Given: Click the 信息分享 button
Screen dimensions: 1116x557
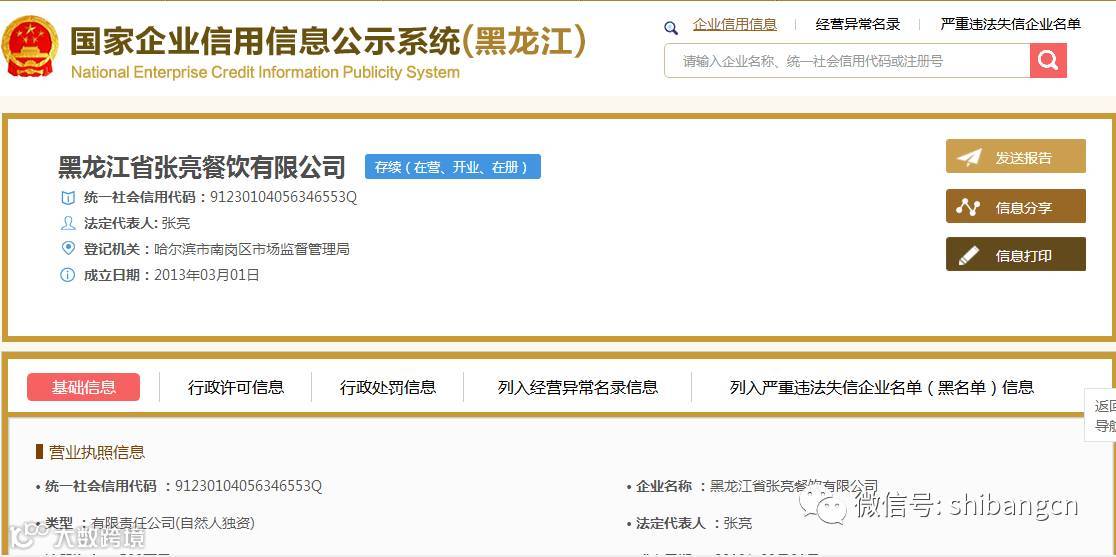Looking at the screenshot, I should (x=1016, y=206).
